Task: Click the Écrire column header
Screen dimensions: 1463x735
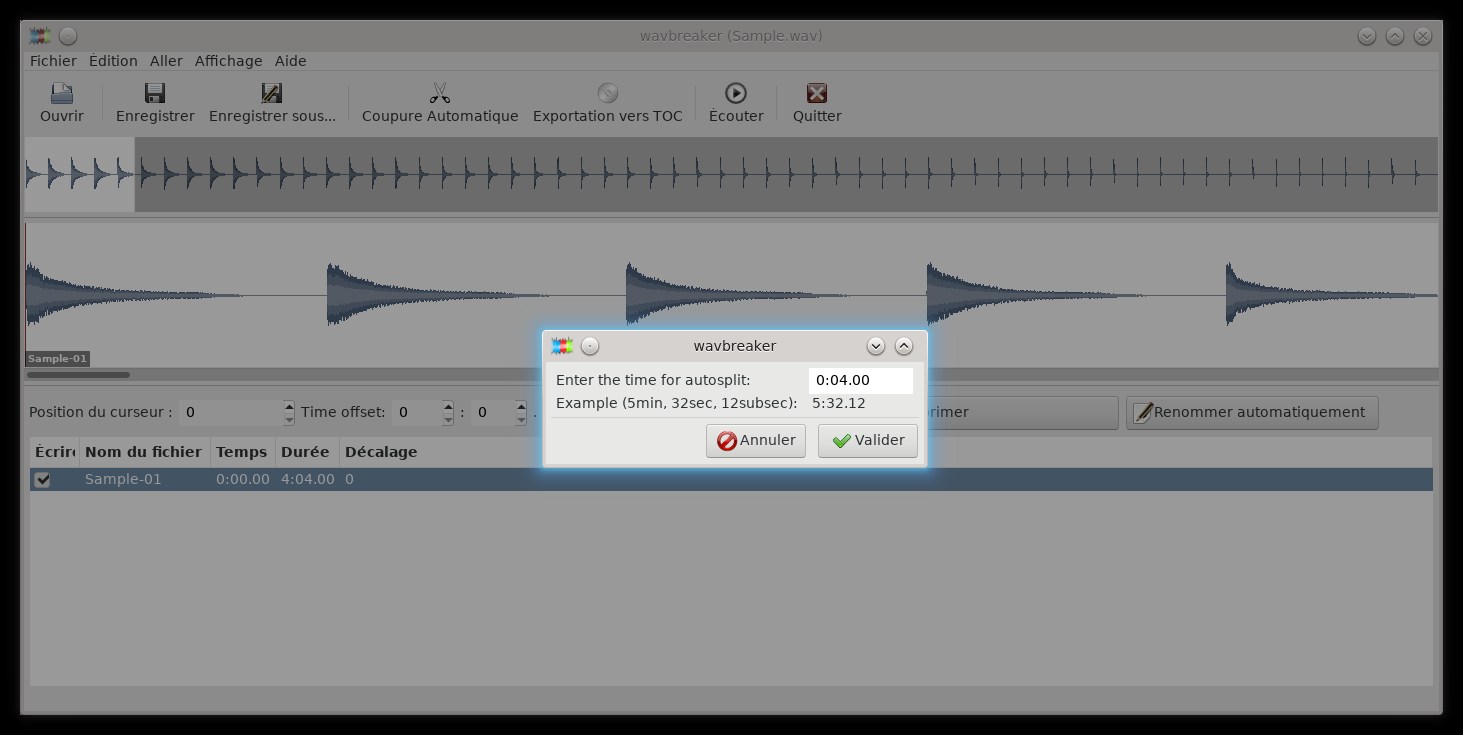Action: 54,452
